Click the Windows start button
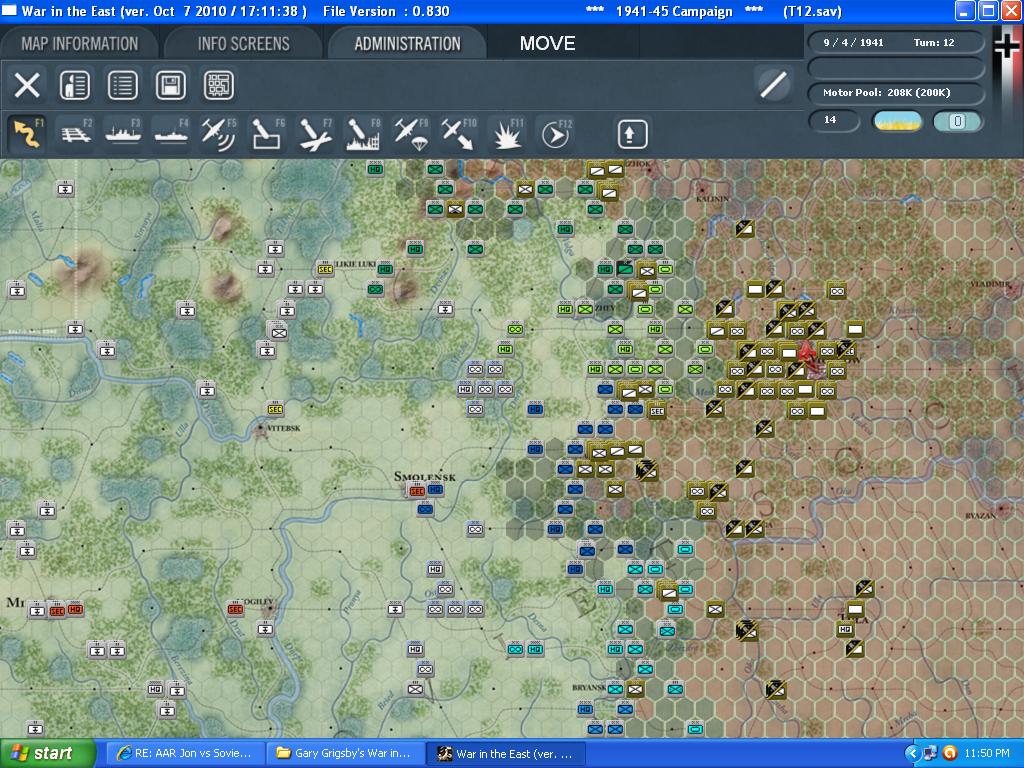The height and width of the screenshot is (768, 1024). pyautogui.click(x=47, y=753)
